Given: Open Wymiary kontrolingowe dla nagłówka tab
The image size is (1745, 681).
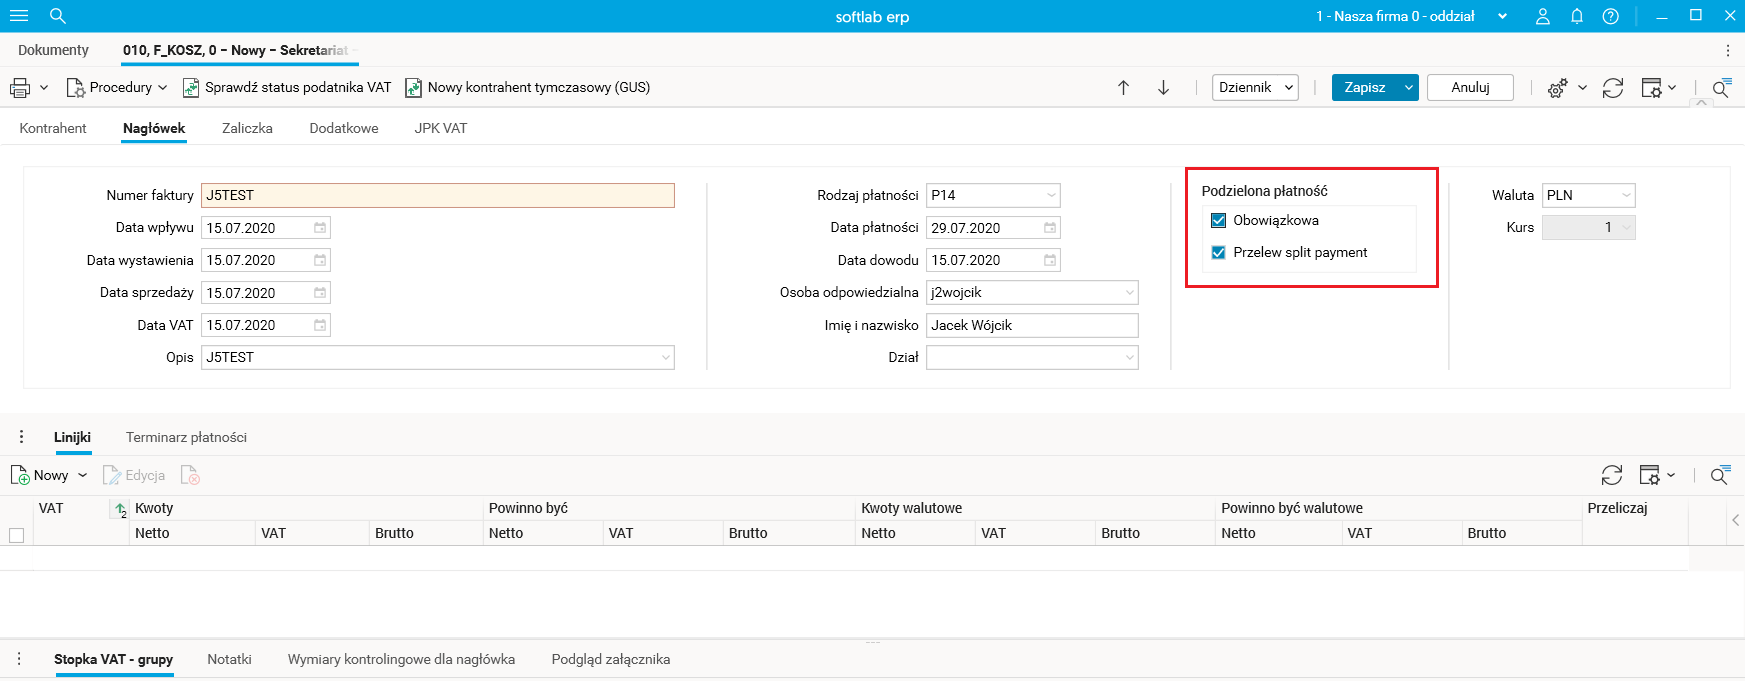Looking at the screenshot, I should (x=401, y=659).
